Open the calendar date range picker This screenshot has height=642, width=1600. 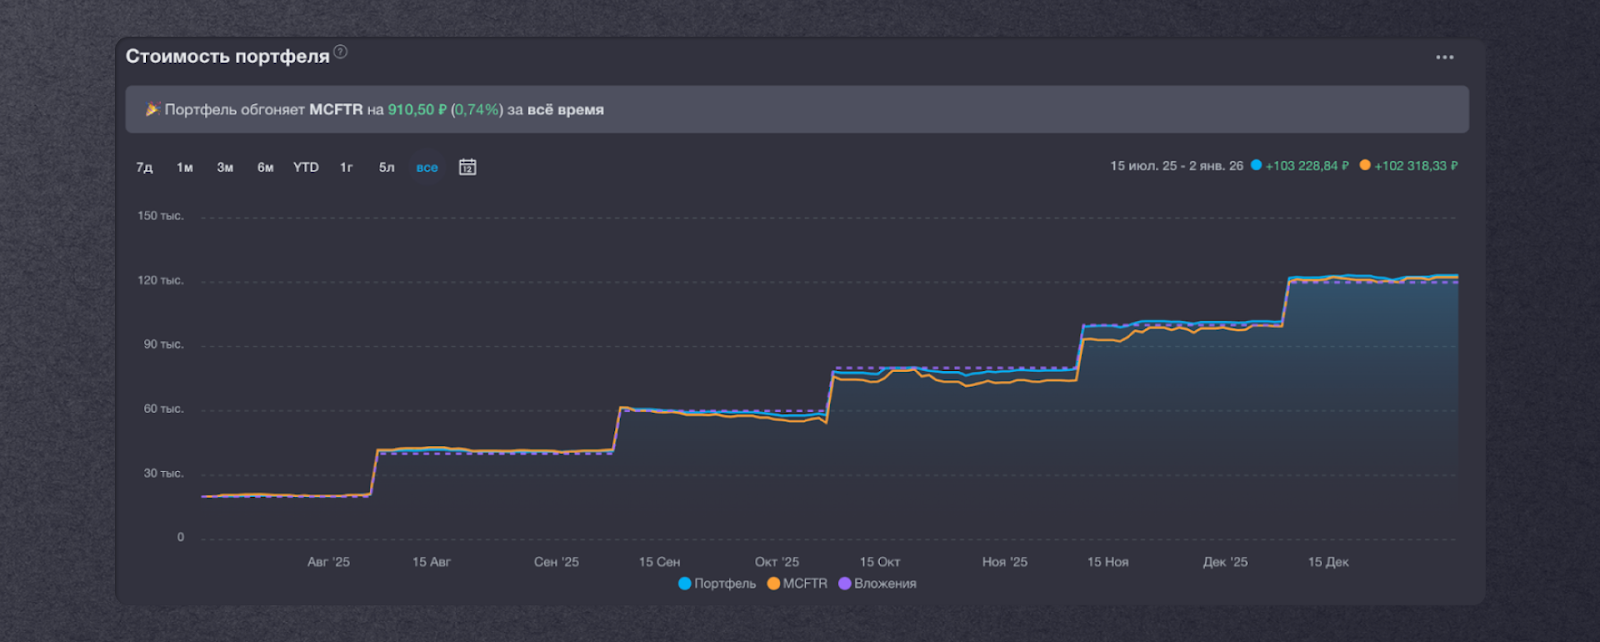467,167
